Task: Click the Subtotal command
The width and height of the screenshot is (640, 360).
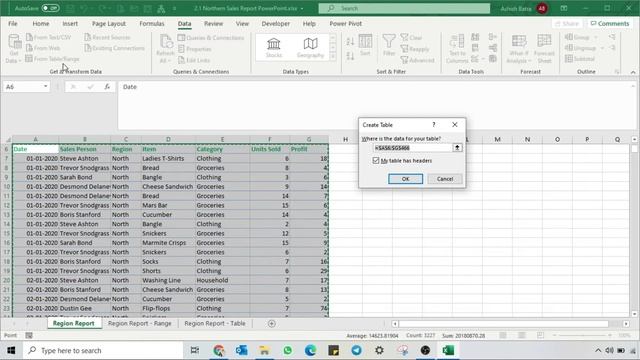Action: pos(580,59)
